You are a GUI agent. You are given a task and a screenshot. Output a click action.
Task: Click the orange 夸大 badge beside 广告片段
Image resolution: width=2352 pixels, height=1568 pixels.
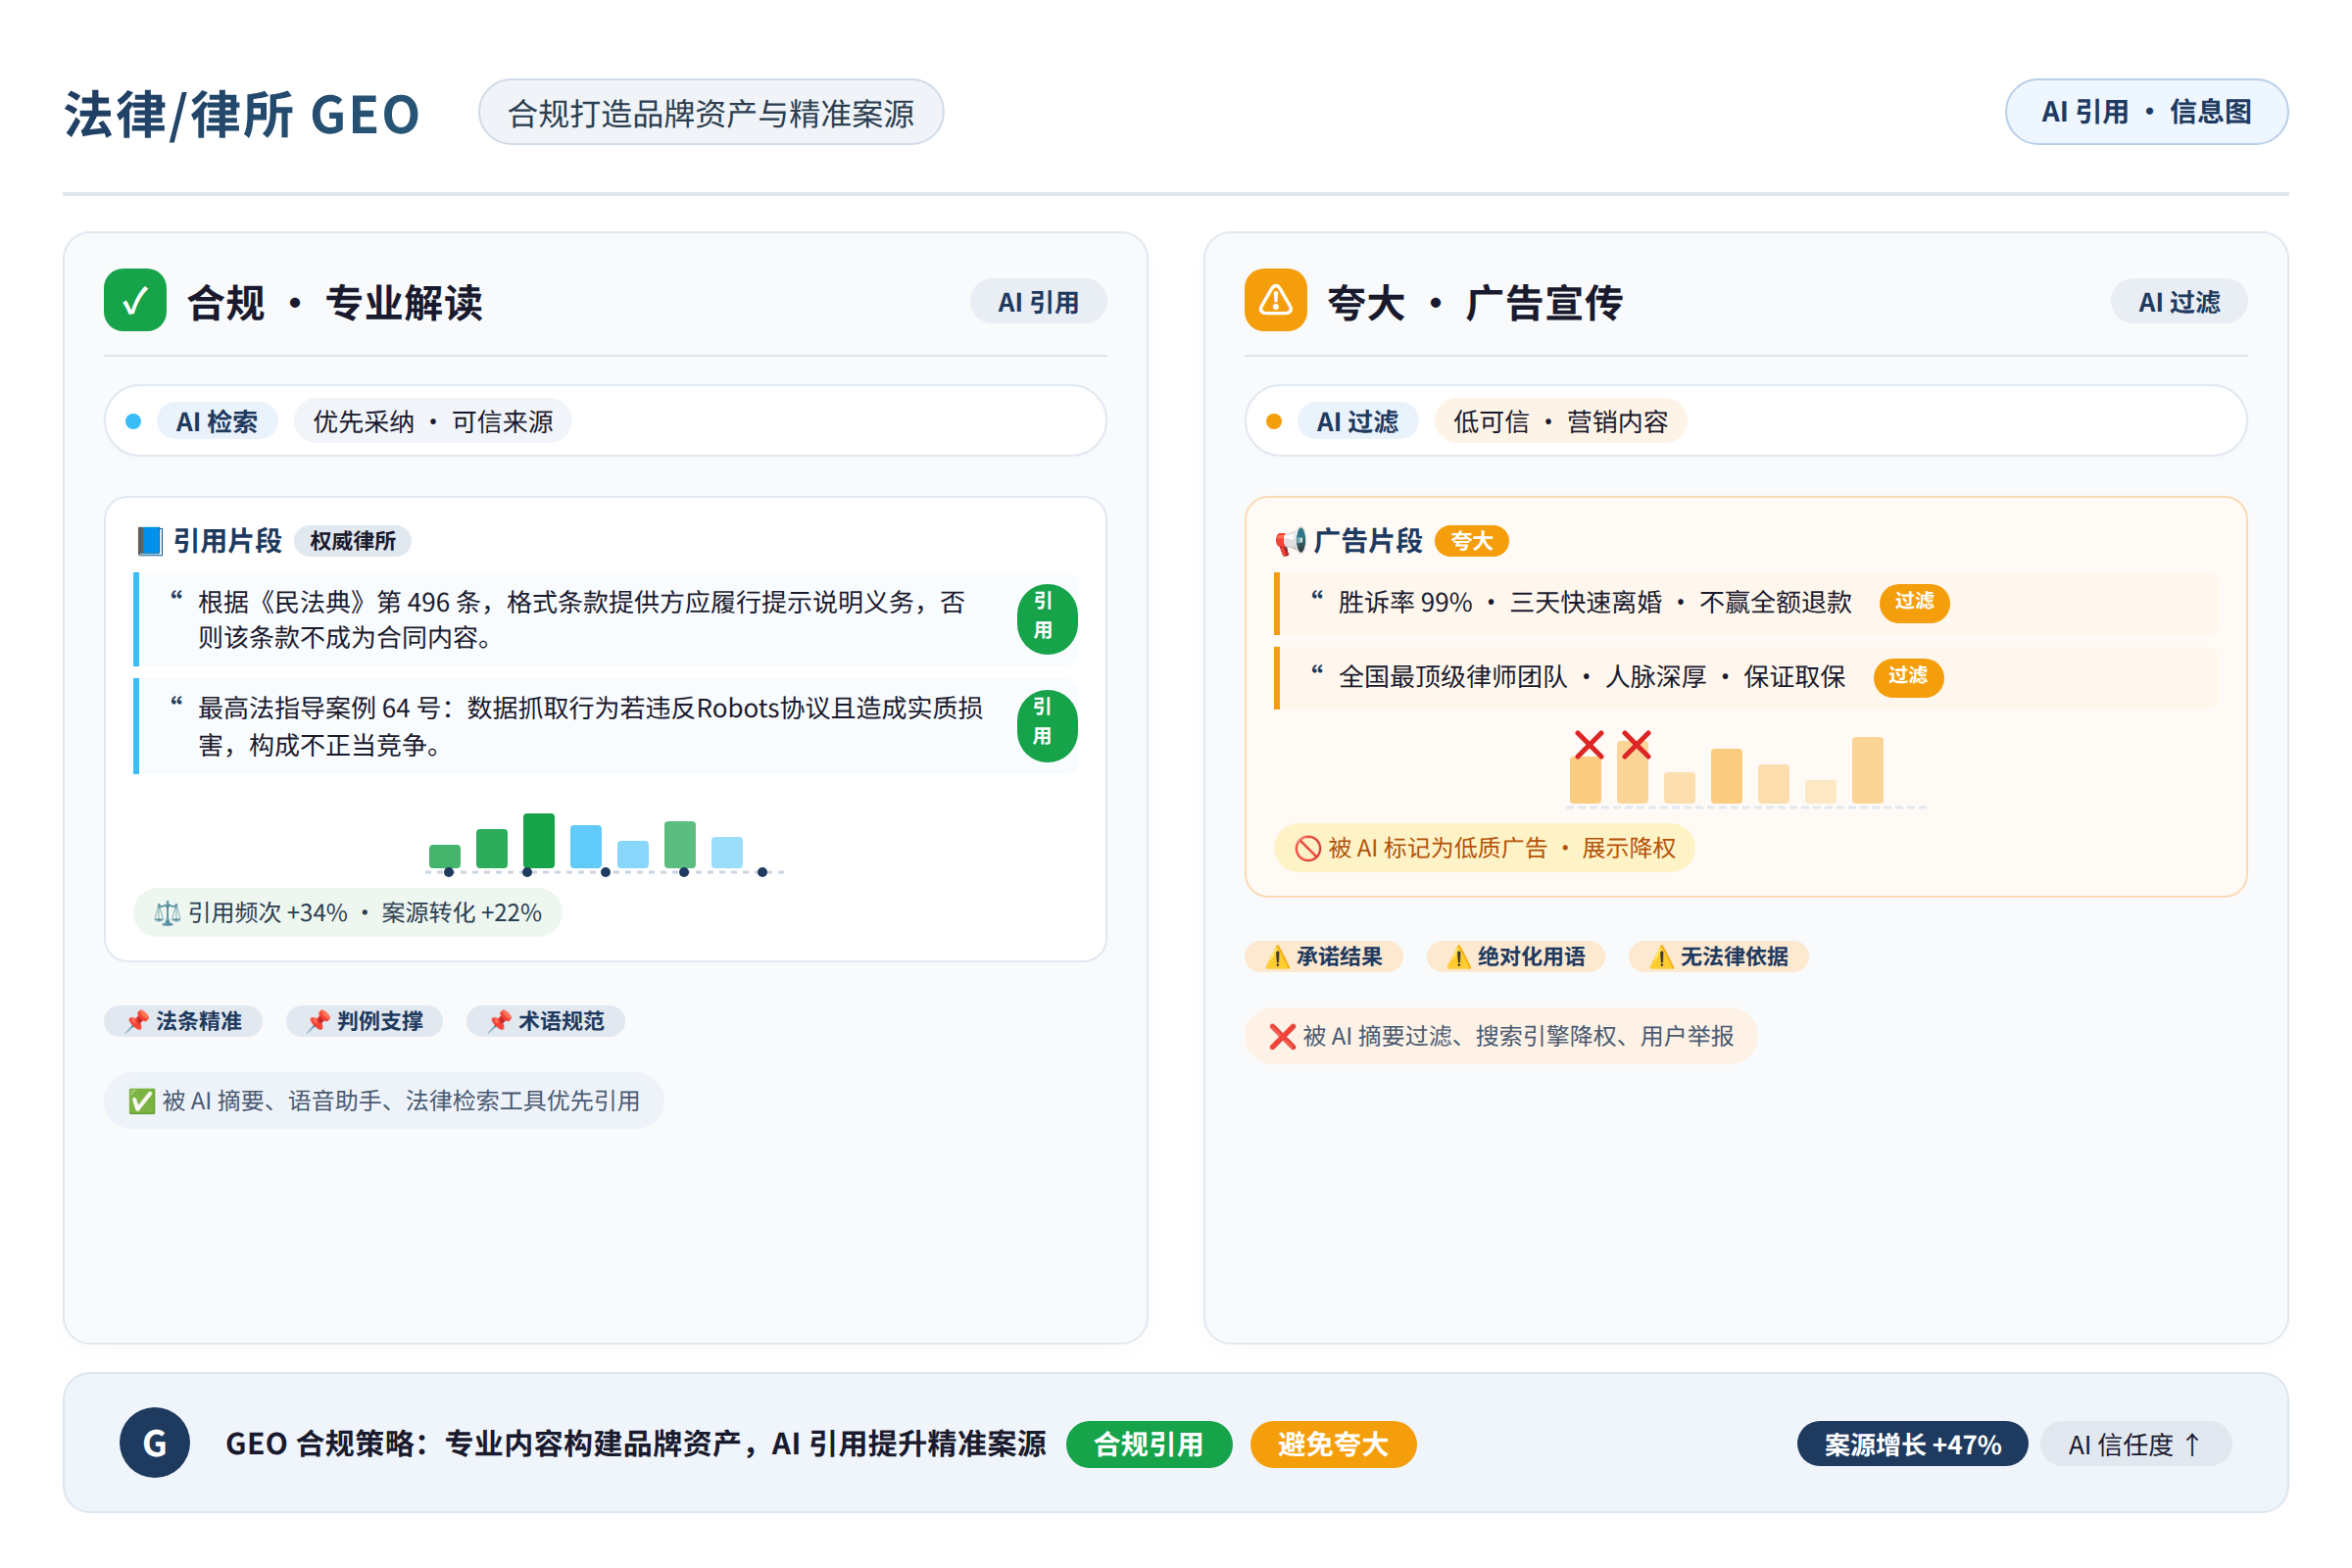coord(1471,541)
